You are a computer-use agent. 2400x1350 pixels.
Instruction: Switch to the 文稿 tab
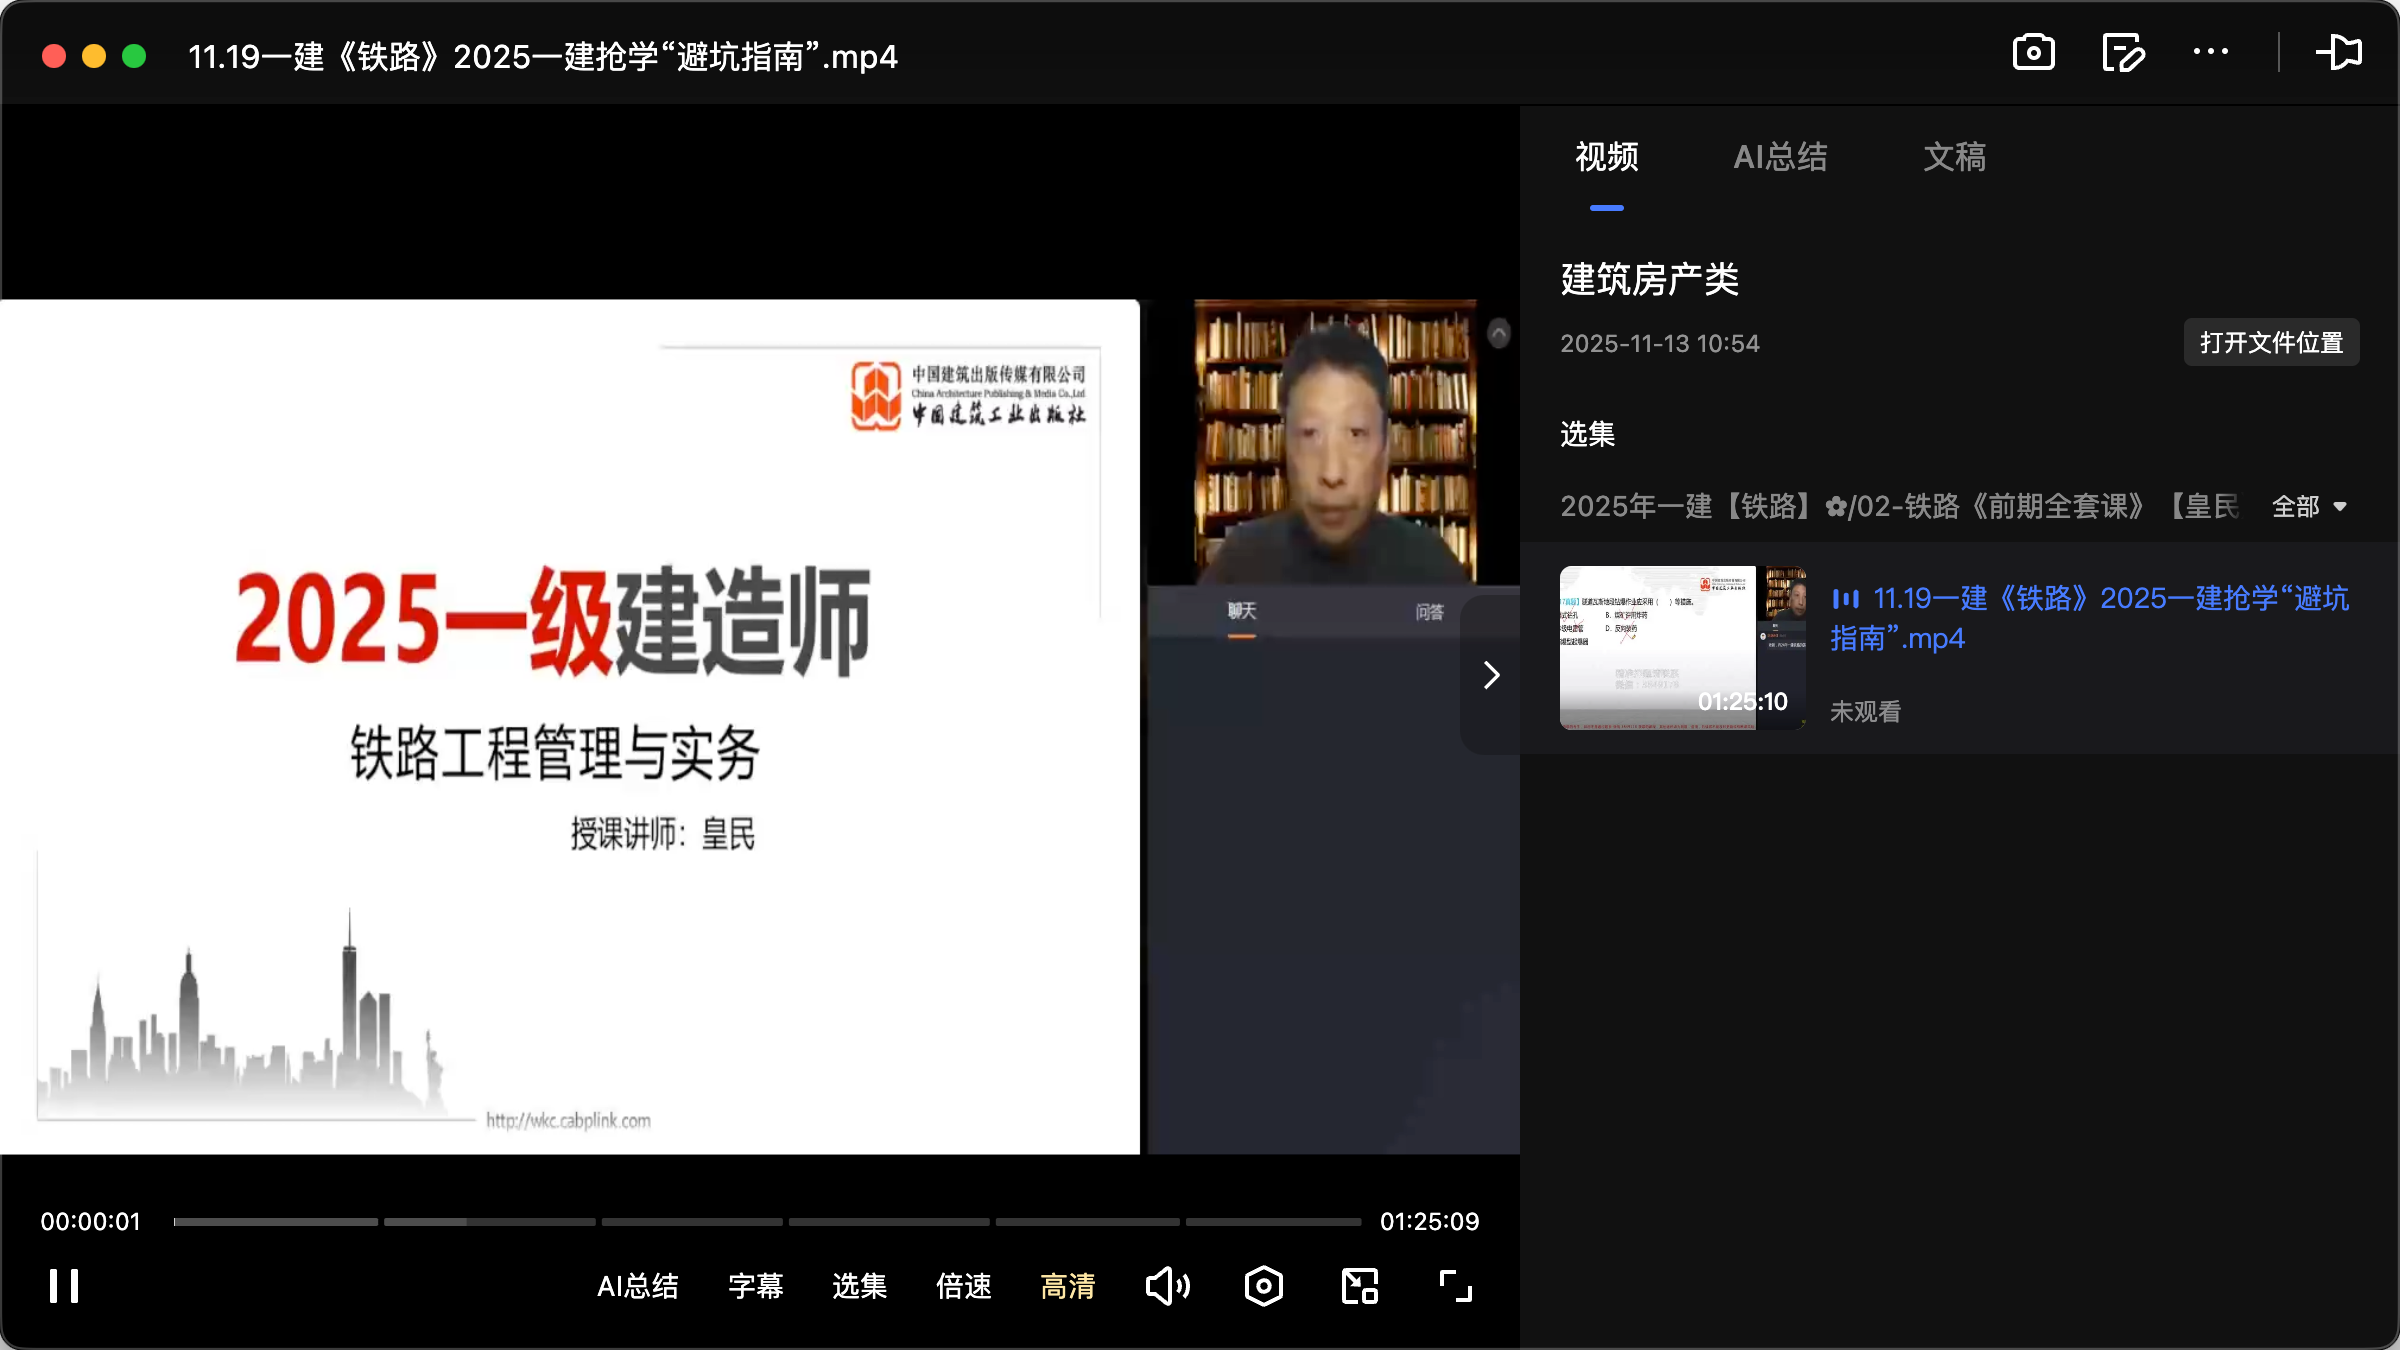(x=1953, y=157)
